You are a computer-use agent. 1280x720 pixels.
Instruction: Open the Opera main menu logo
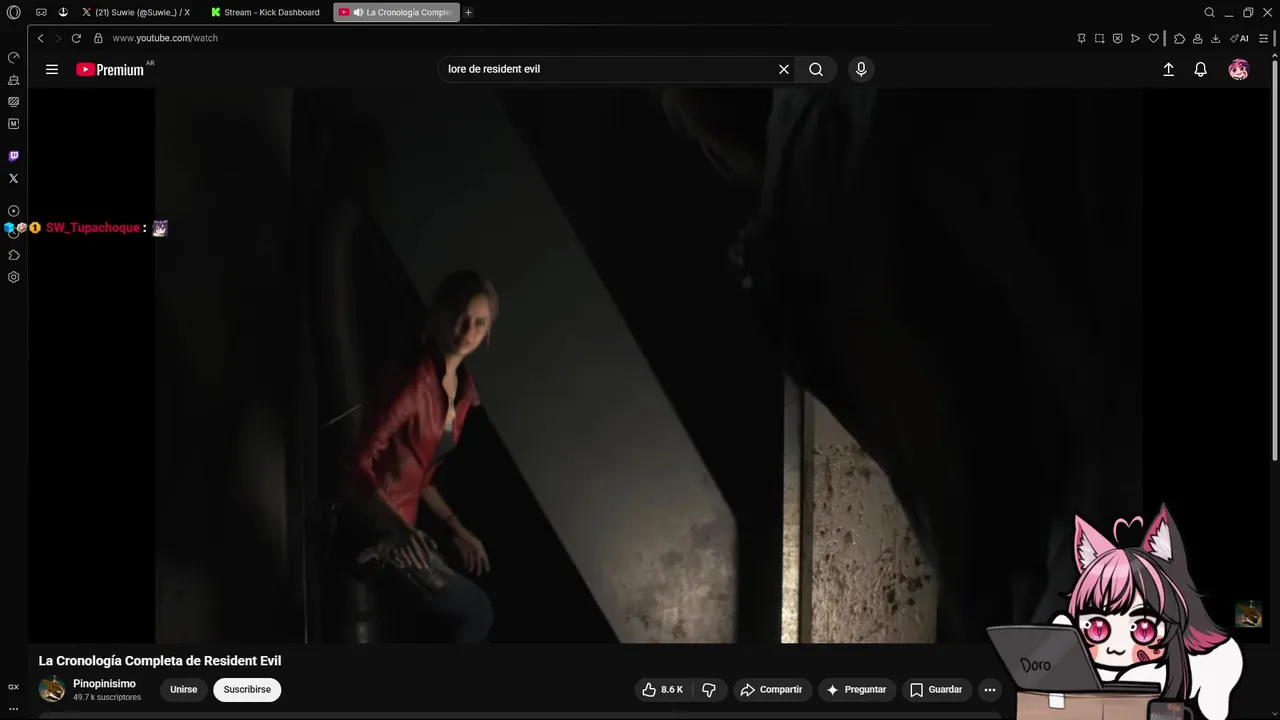[13, 12]
